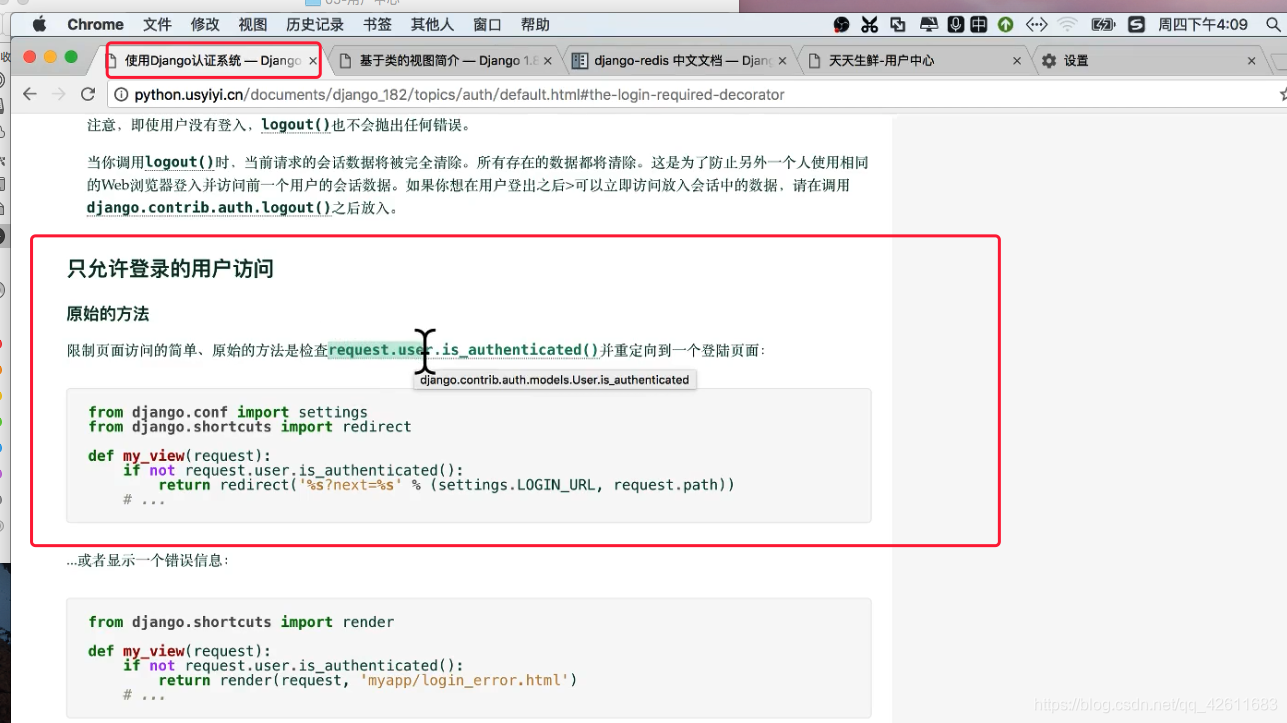
Task: Click the green up-arrow icon in menu bar
Action: point(1006,24)
